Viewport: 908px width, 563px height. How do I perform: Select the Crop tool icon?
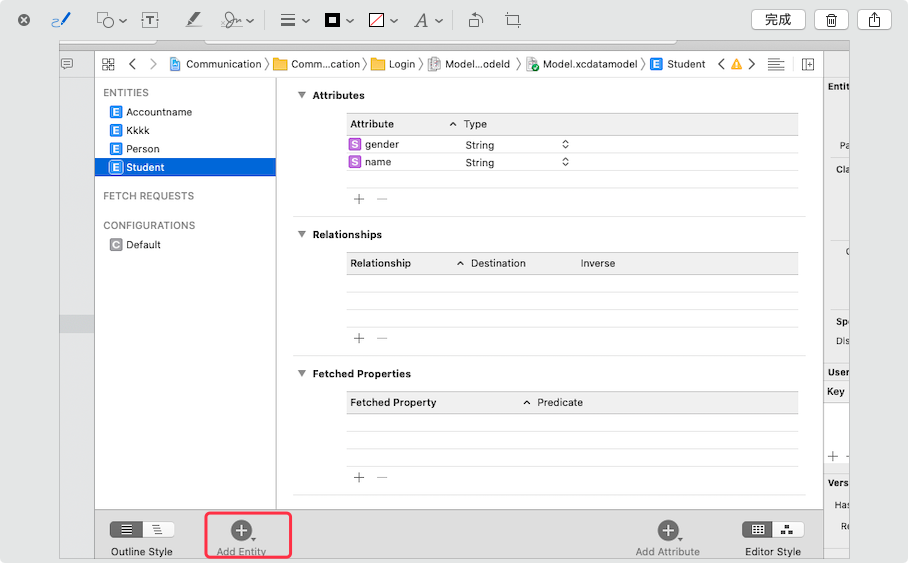pos(512,20)
